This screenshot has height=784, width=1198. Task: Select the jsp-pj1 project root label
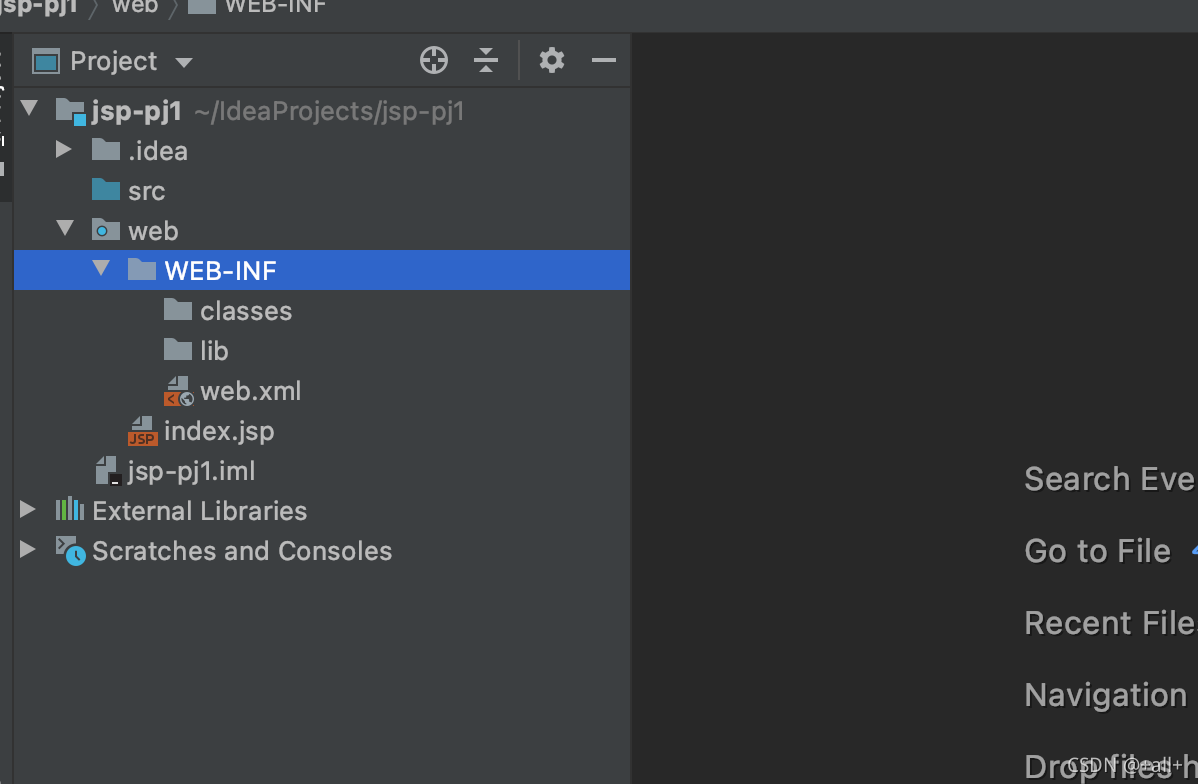(x=137, y=112)
